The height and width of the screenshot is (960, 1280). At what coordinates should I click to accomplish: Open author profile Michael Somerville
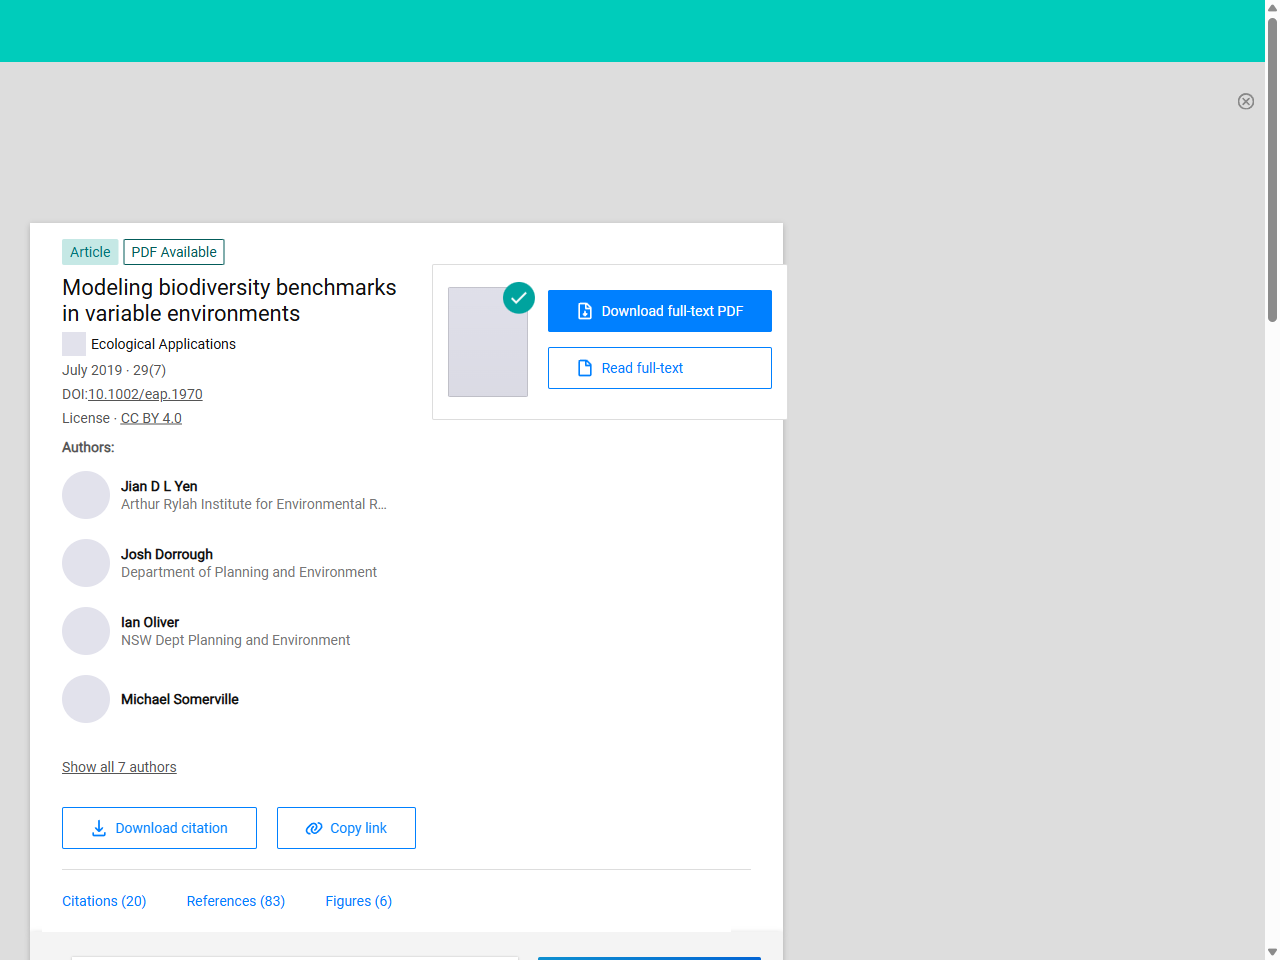[180, 699]
